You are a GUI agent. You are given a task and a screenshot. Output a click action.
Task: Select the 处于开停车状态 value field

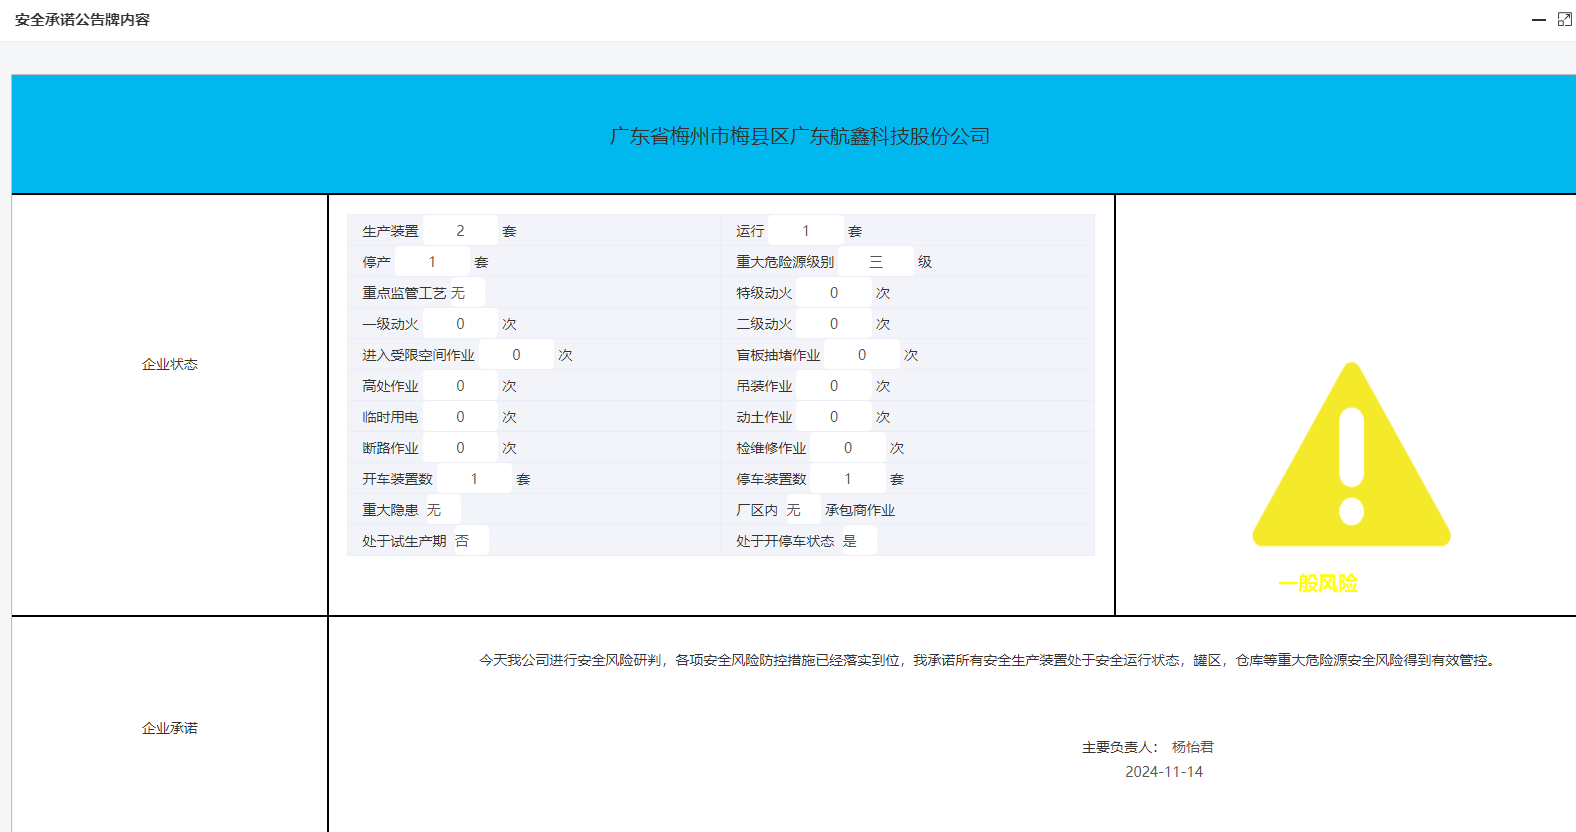pyautogui.click(x=859, y=541)
